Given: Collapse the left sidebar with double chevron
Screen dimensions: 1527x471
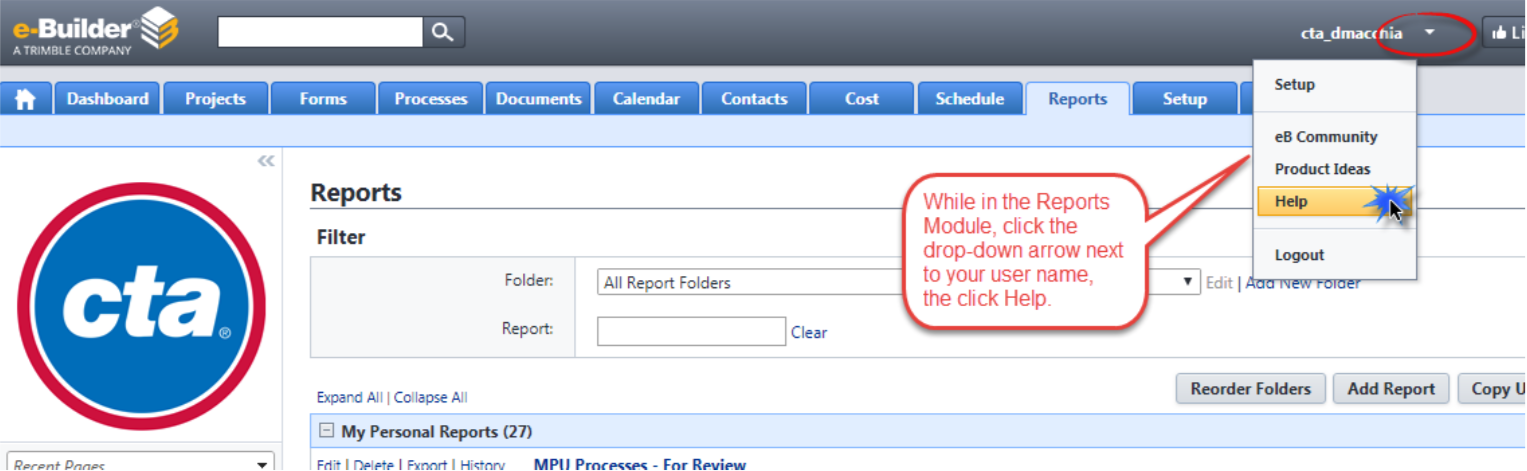Looking at the screenshot, I should tap(265, 160).
